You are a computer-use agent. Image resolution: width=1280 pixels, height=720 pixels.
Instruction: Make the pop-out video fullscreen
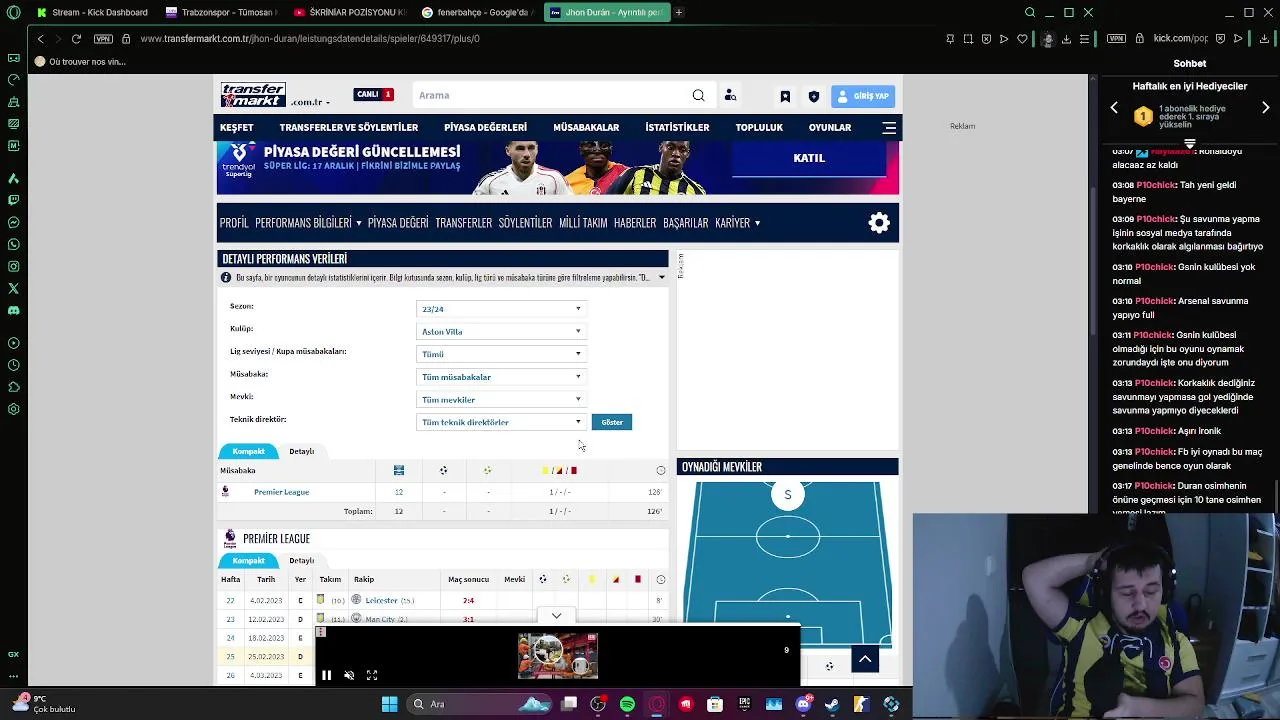(x=372, y=676)
